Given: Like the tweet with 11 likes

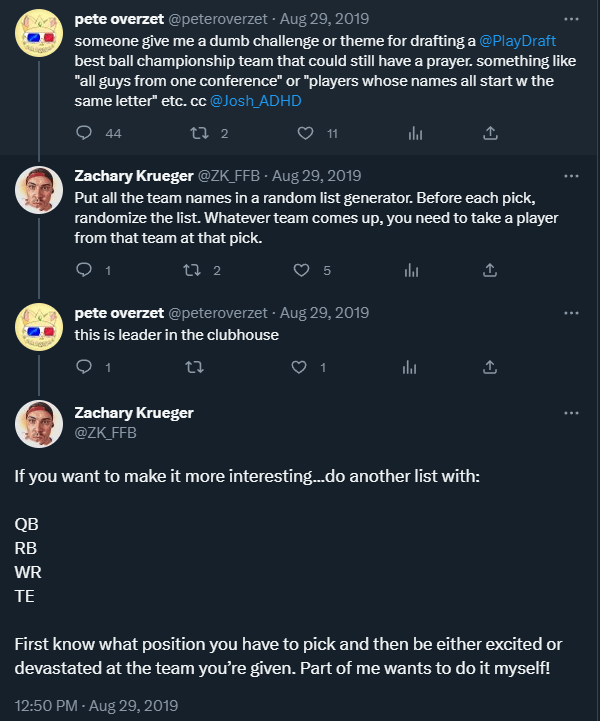Looking at the screenshot, I should (x=305, y=133).
